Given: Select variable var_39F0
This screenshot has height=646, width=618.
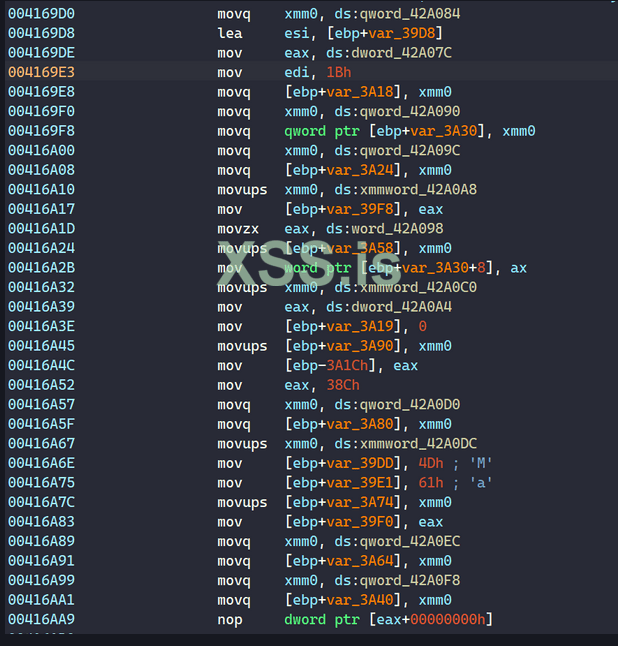Looking at the screenshot, I should [360, 522].
